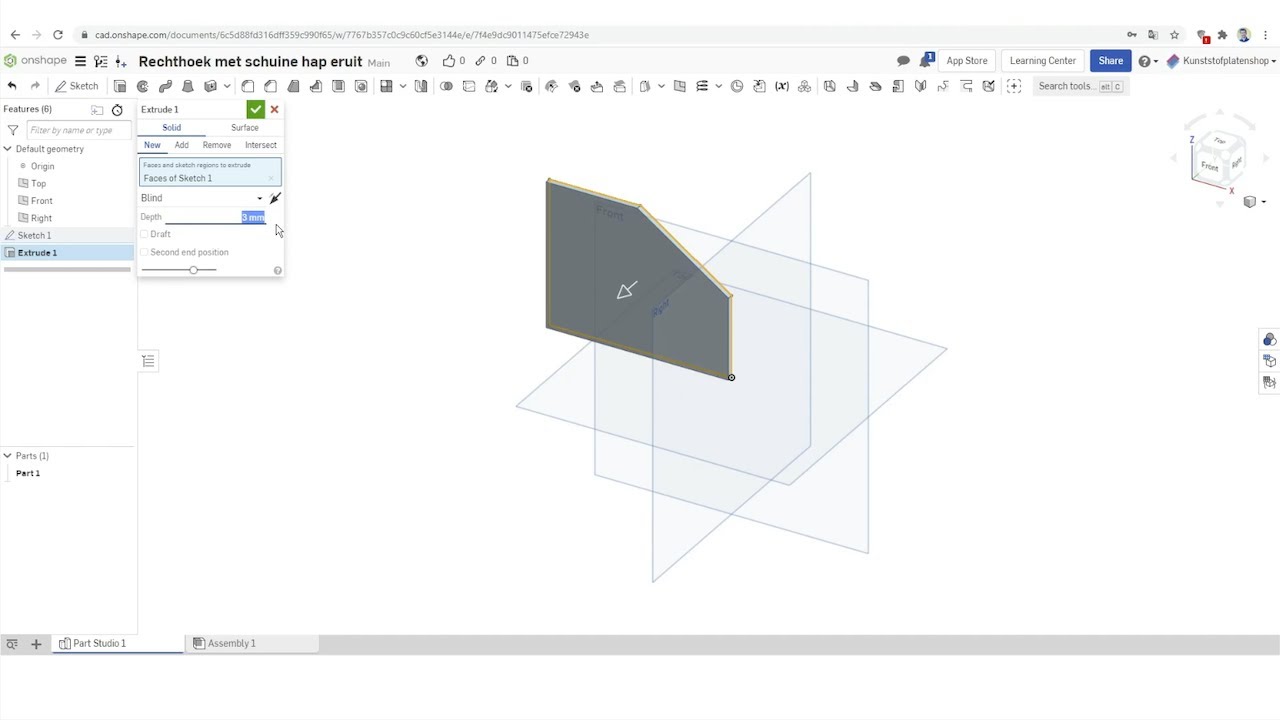Open the App Store
This screenshot has width=1280, height=720.
coord(967,61)
